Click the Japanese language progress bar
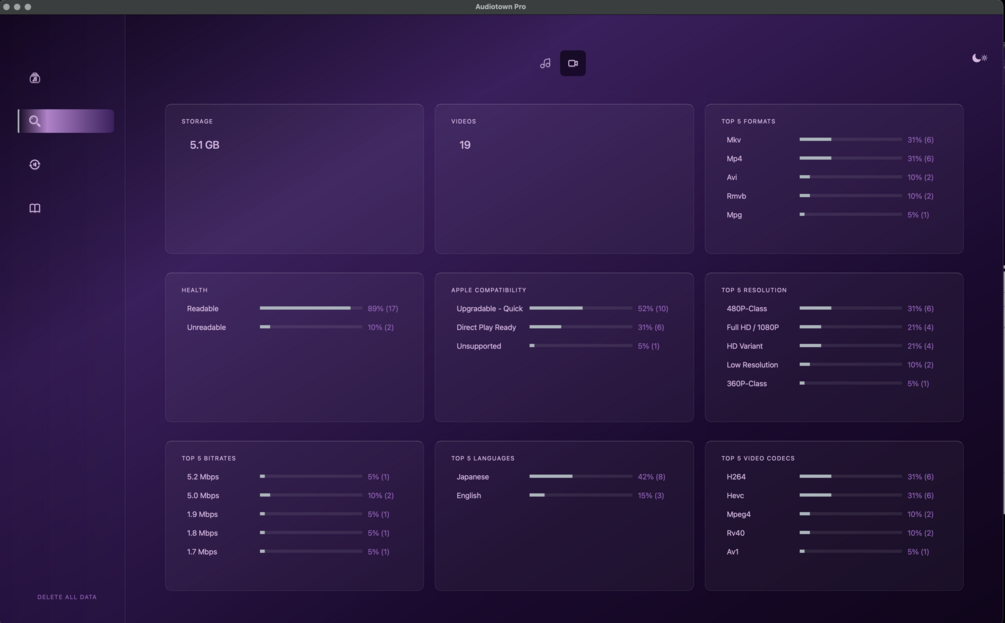1005x623 pixels. click(x=581, y=476)
